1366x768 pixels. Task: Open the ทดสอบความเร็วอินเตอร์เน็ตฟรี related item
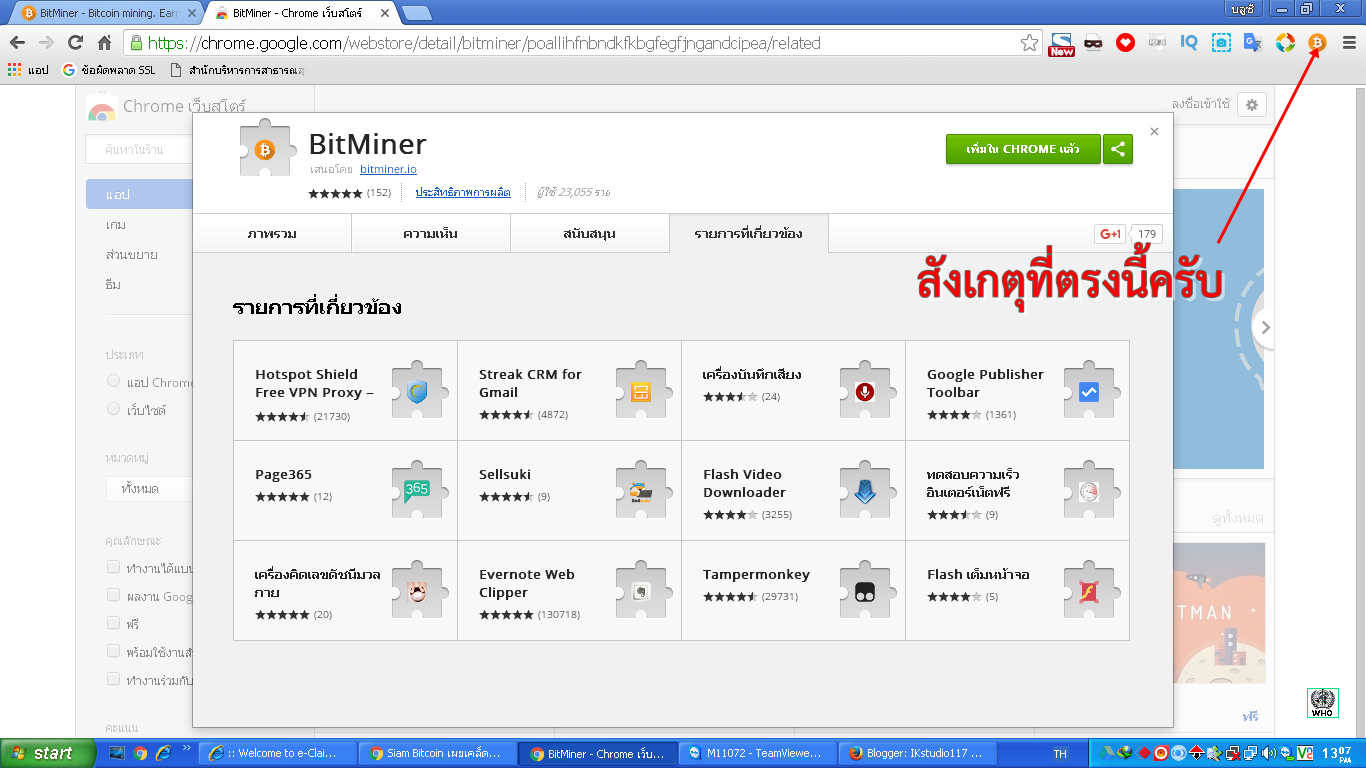pyautogui.click(x=1017, y=491)
